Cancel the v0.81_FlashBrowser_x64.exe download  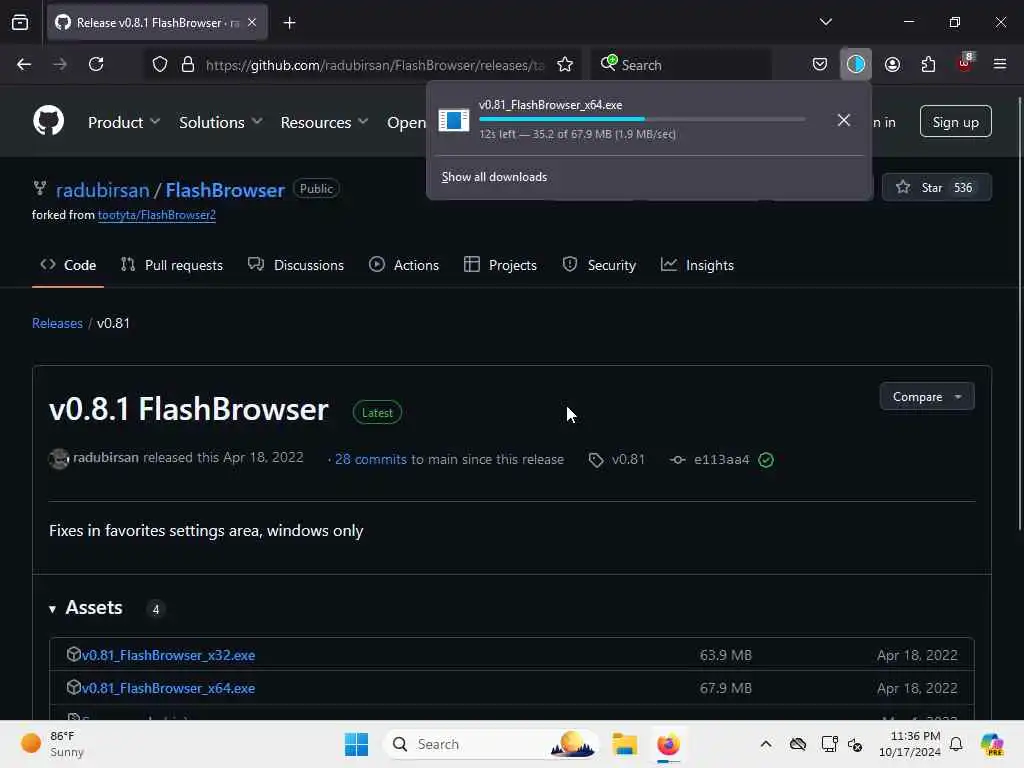point(844,120)
